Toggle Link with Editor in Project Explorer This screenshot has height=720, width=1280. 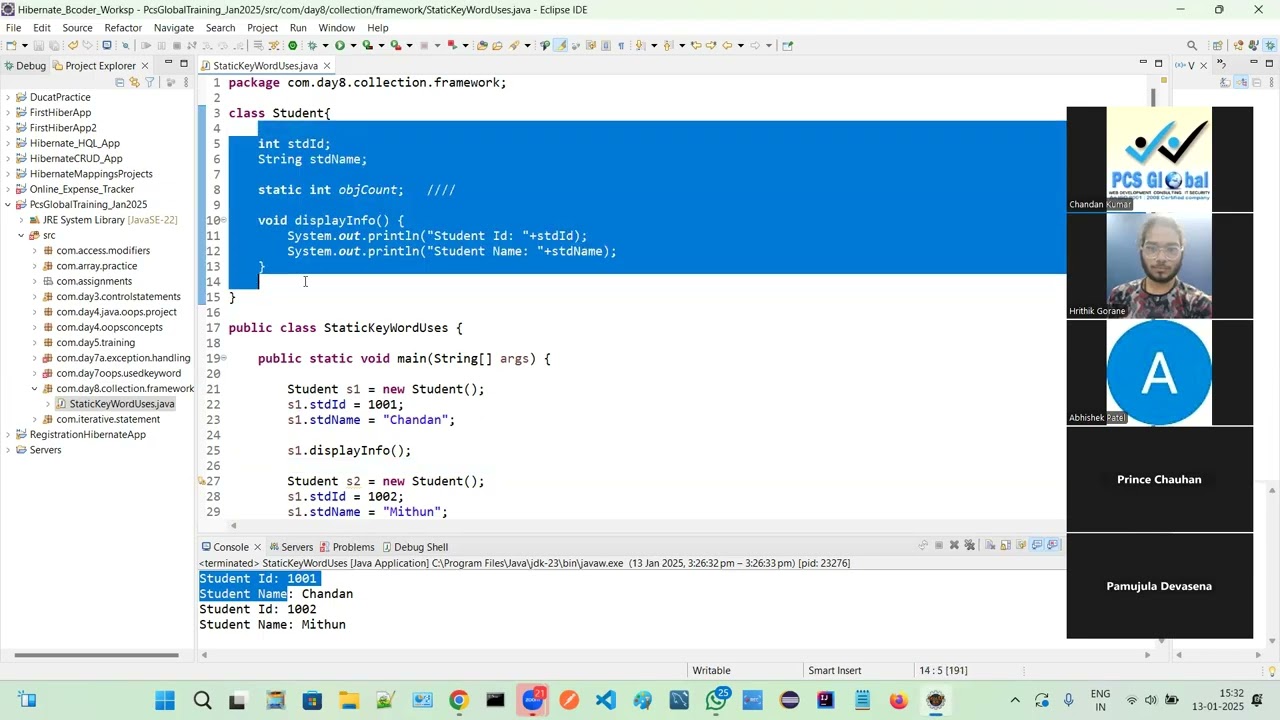pyautogui.click(x=134, y=82)
